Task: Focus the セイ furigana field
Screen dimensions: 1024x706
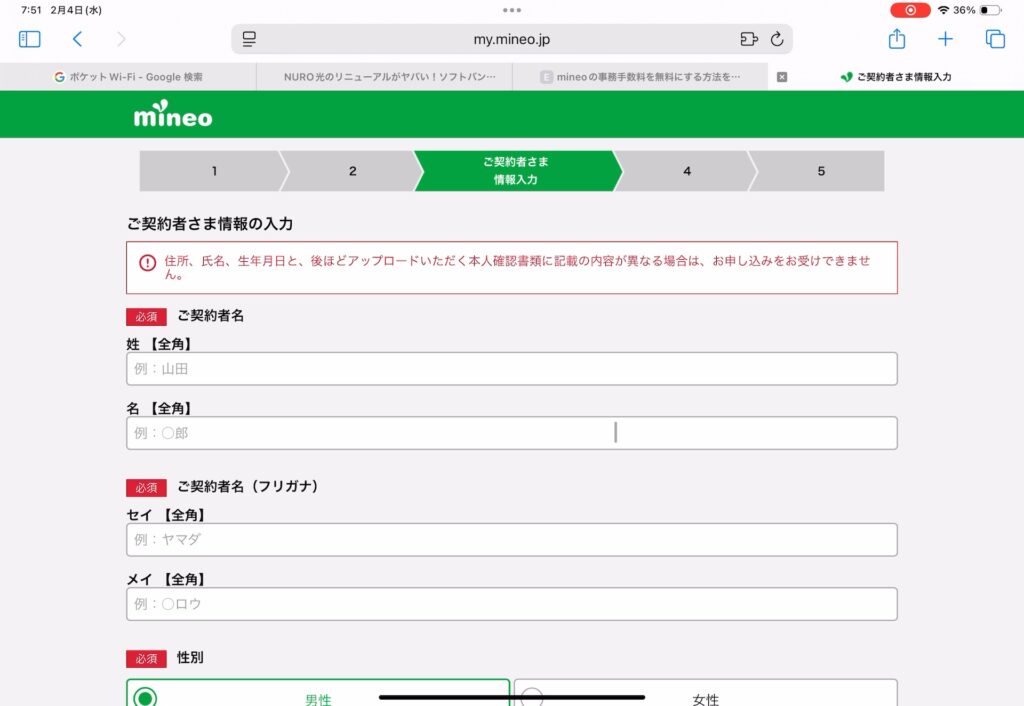Action: [511, 540]
